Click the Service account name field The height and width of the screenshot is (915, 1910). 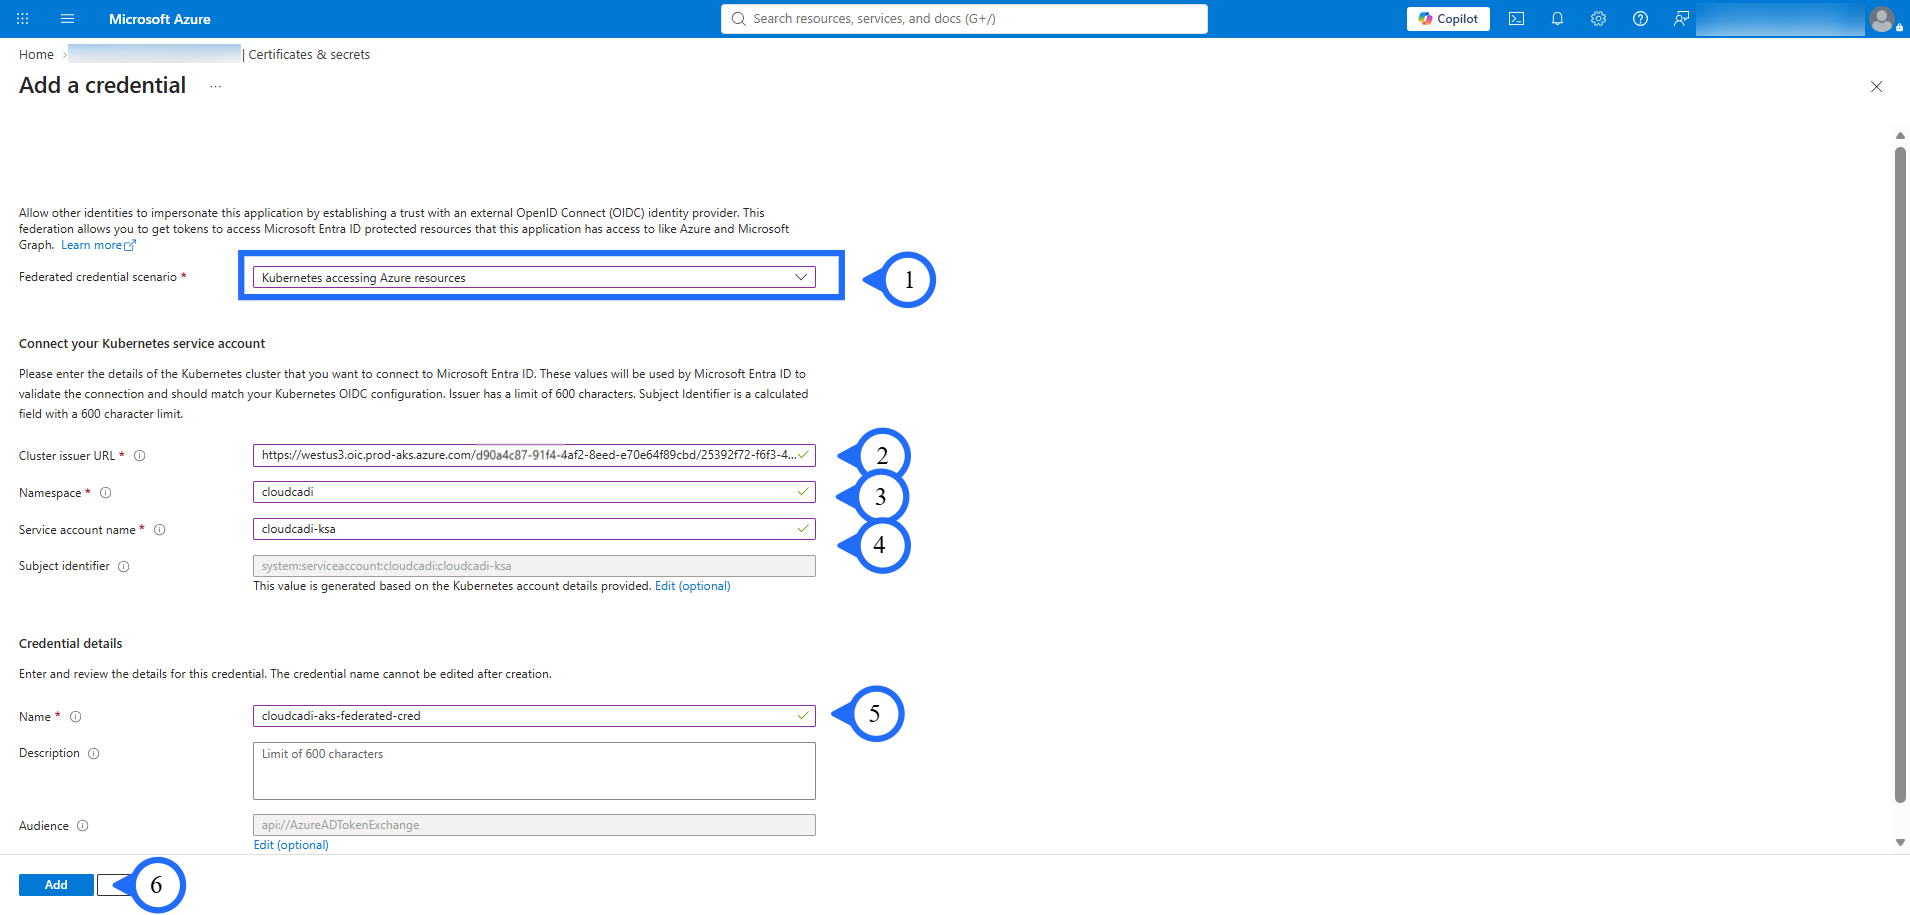534,529
